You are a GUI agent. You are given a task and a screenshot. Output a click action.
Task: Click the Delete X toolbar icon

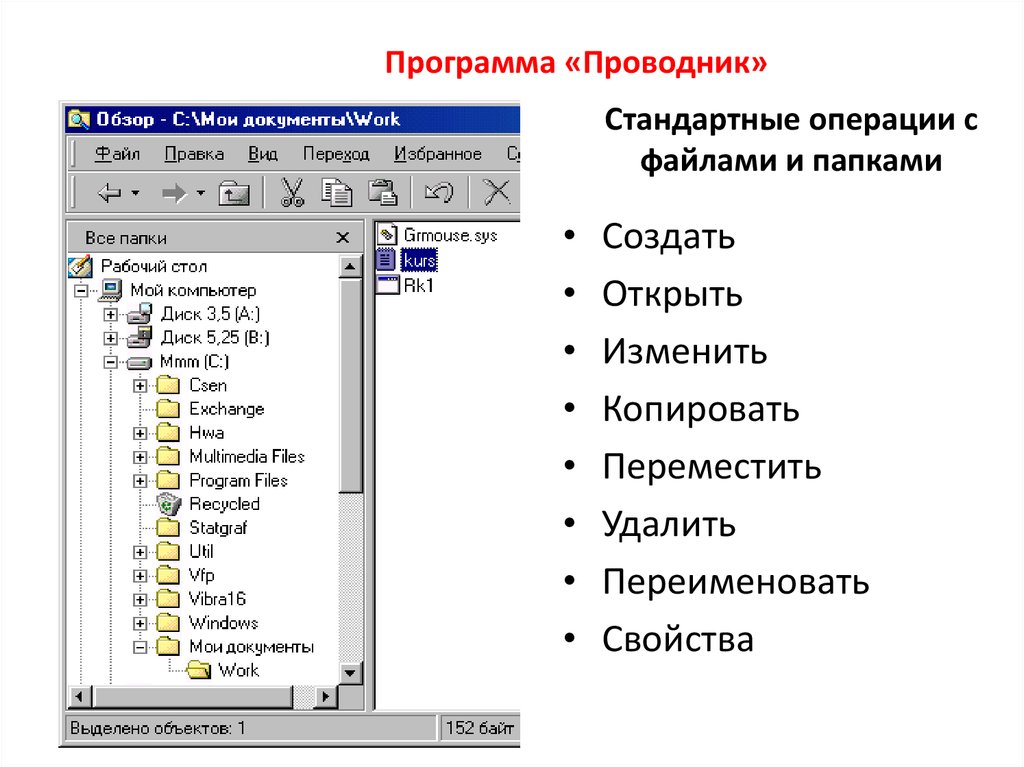(496, 193)
